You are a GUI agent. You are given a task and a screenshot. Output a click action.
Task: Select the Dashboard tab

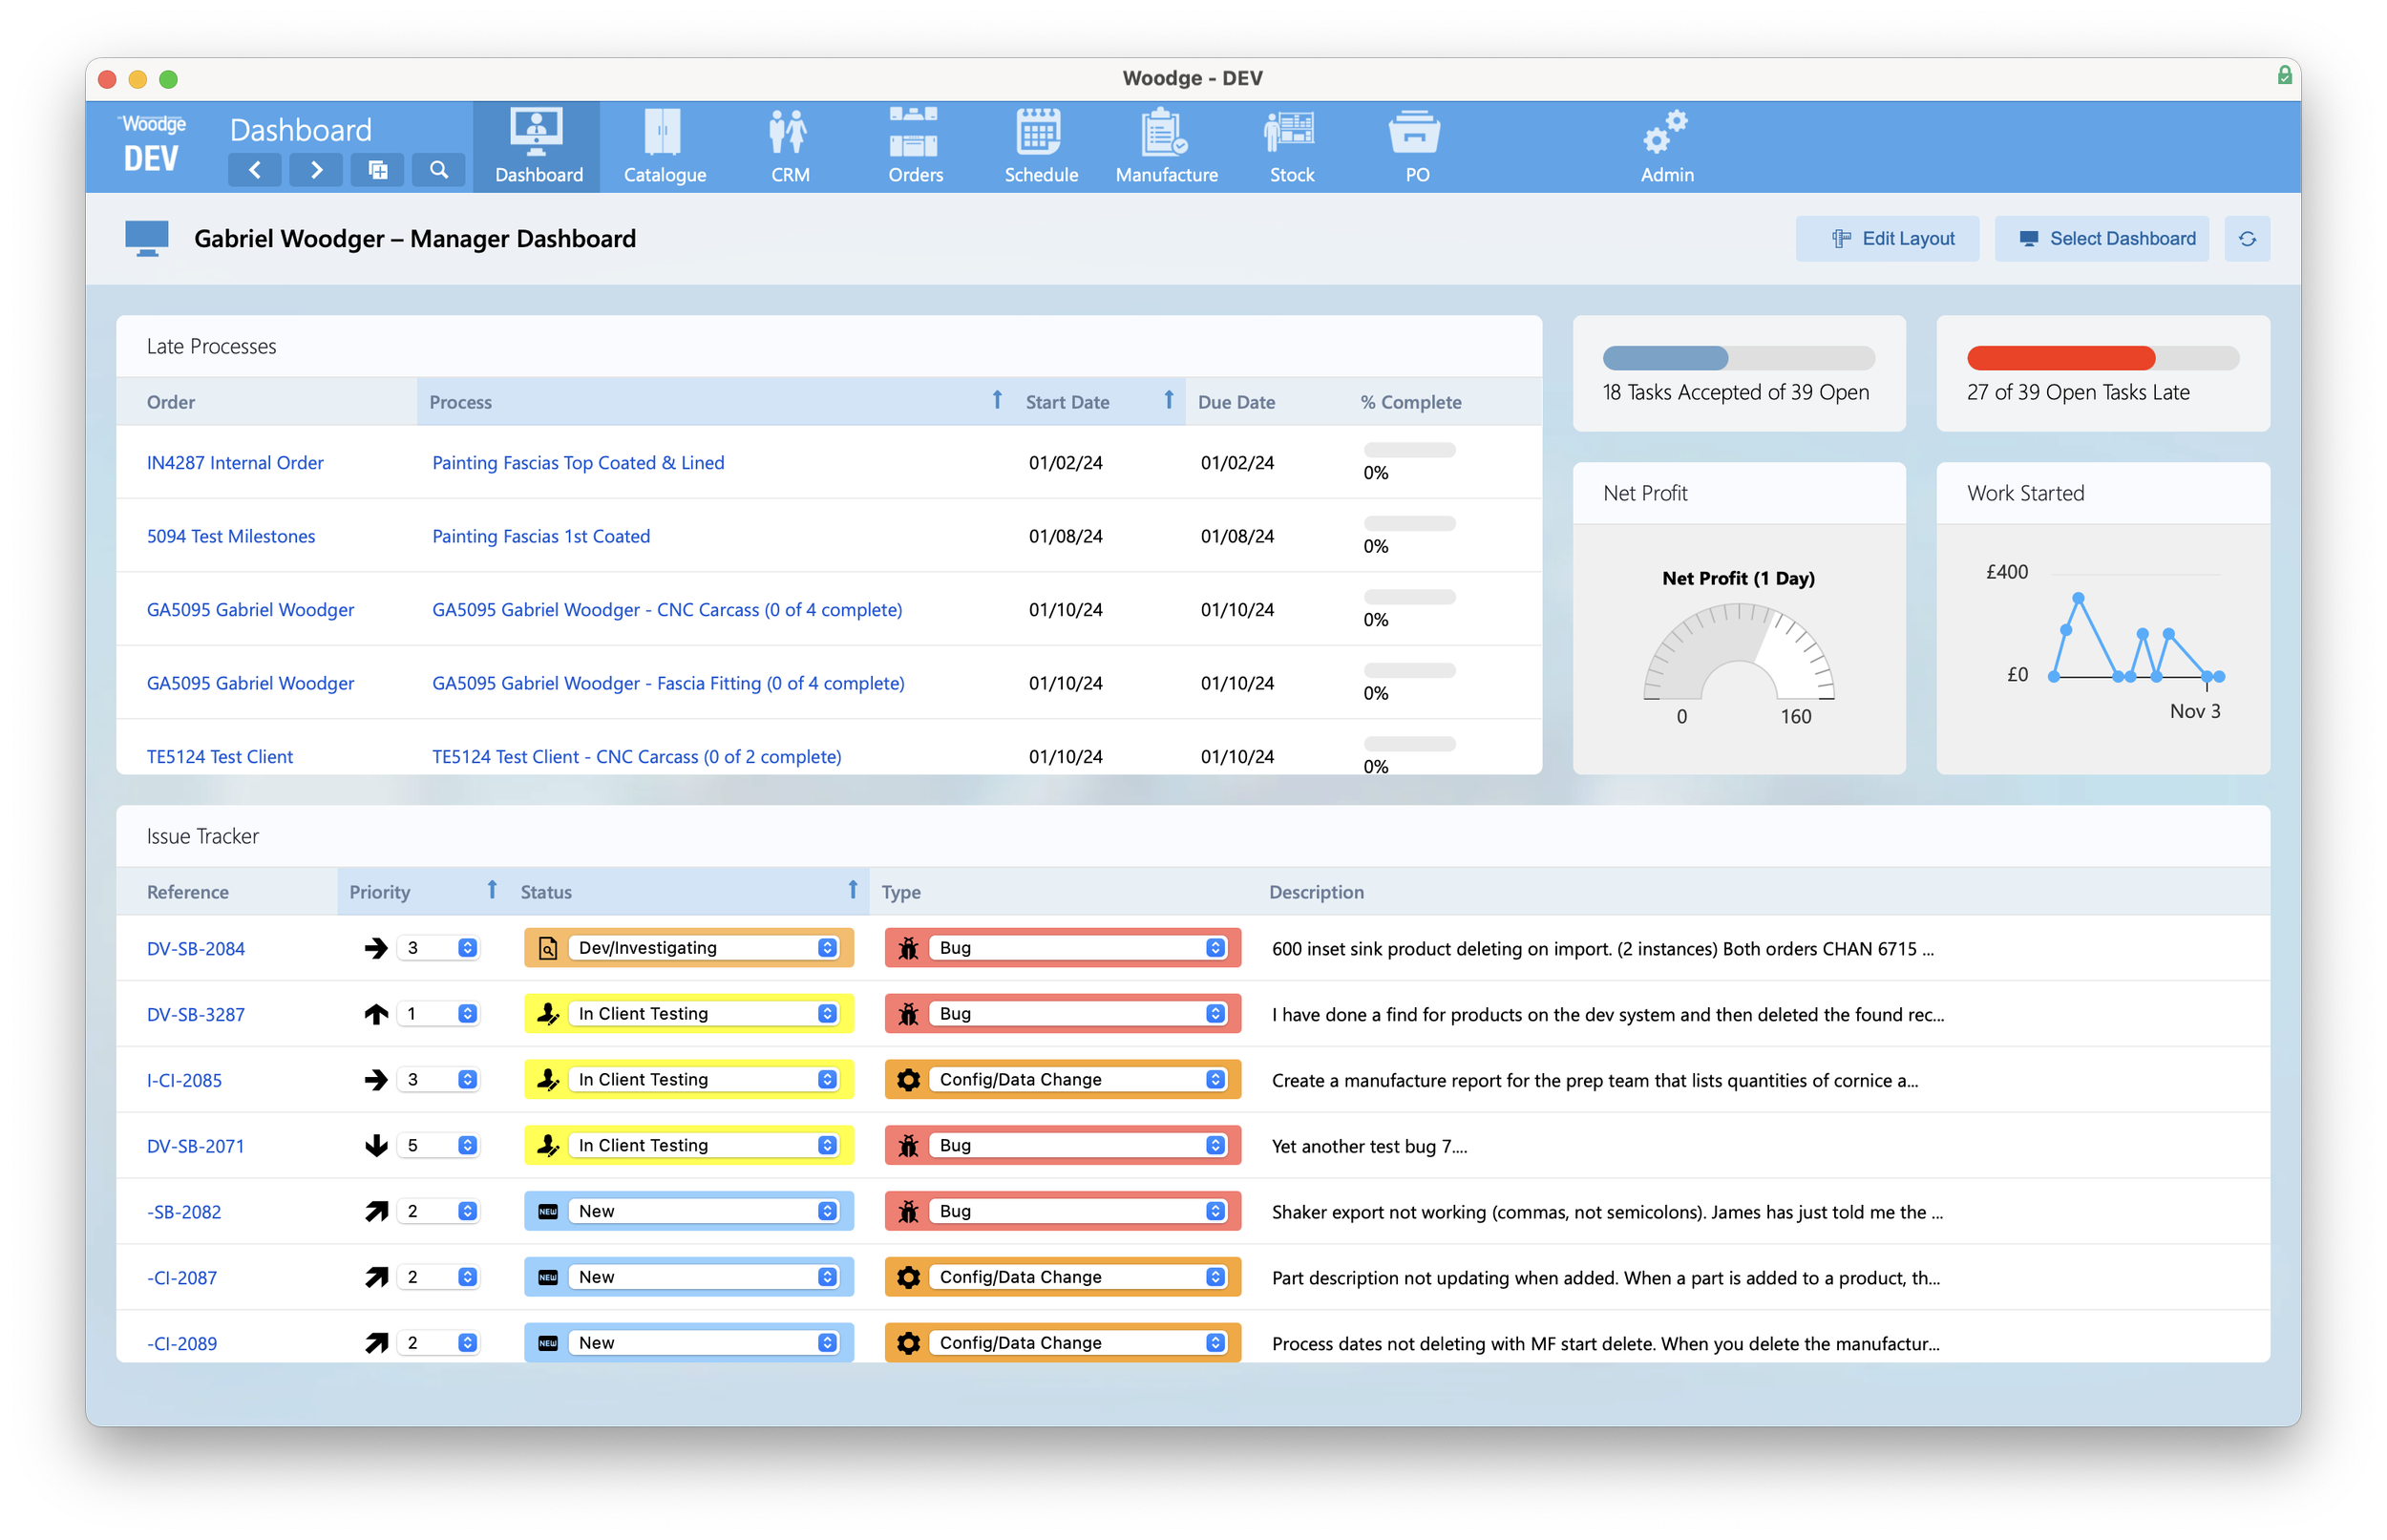(x=538, y=146)
